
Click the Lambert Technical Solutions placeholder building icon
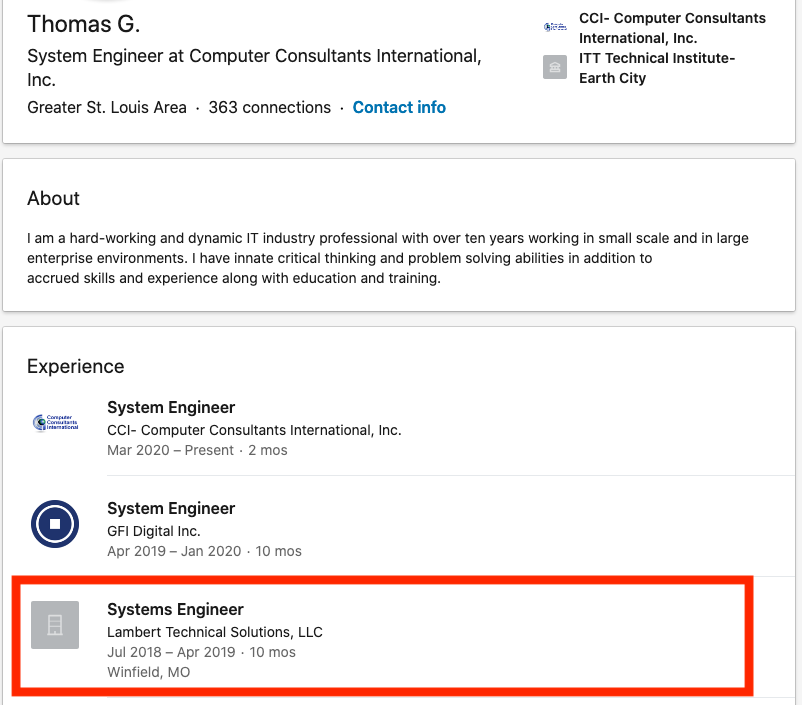tap(55, 625)
